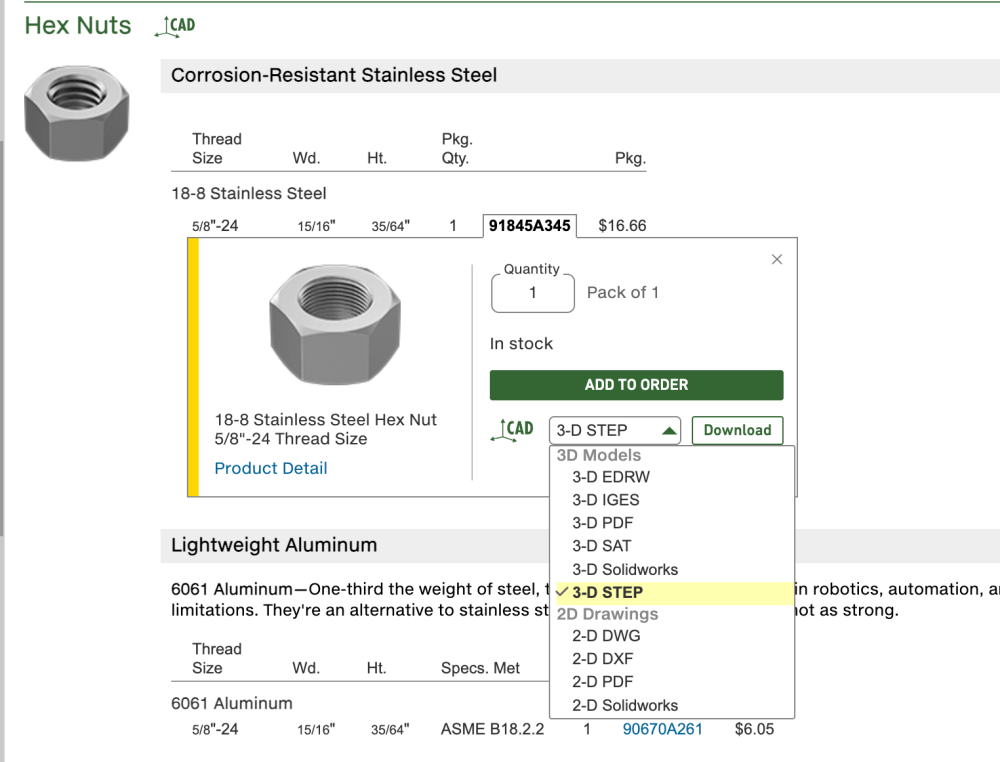Open the Product Detail link
The width and height of the screenshot is (1000, 762).
point(270,469)
